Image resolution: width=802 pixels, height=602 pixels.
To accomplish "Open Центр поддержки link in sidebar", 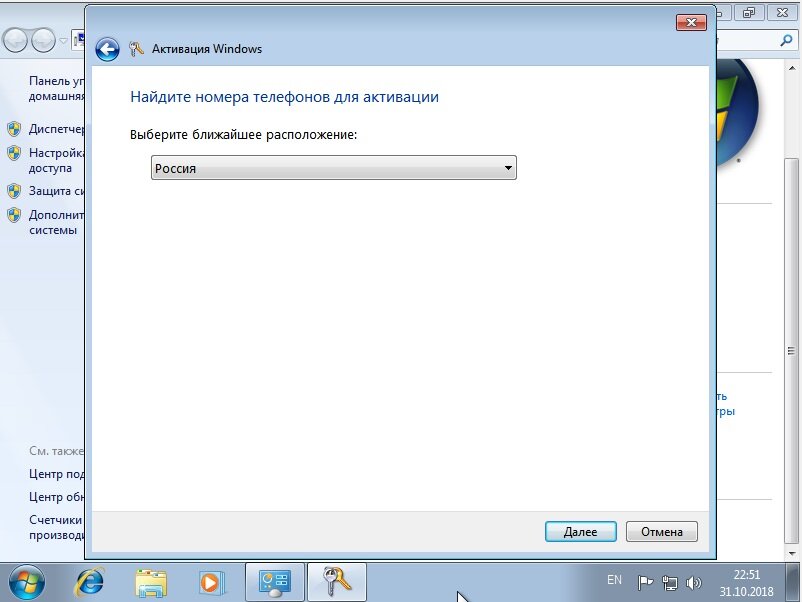I will [x=56, y=474].
